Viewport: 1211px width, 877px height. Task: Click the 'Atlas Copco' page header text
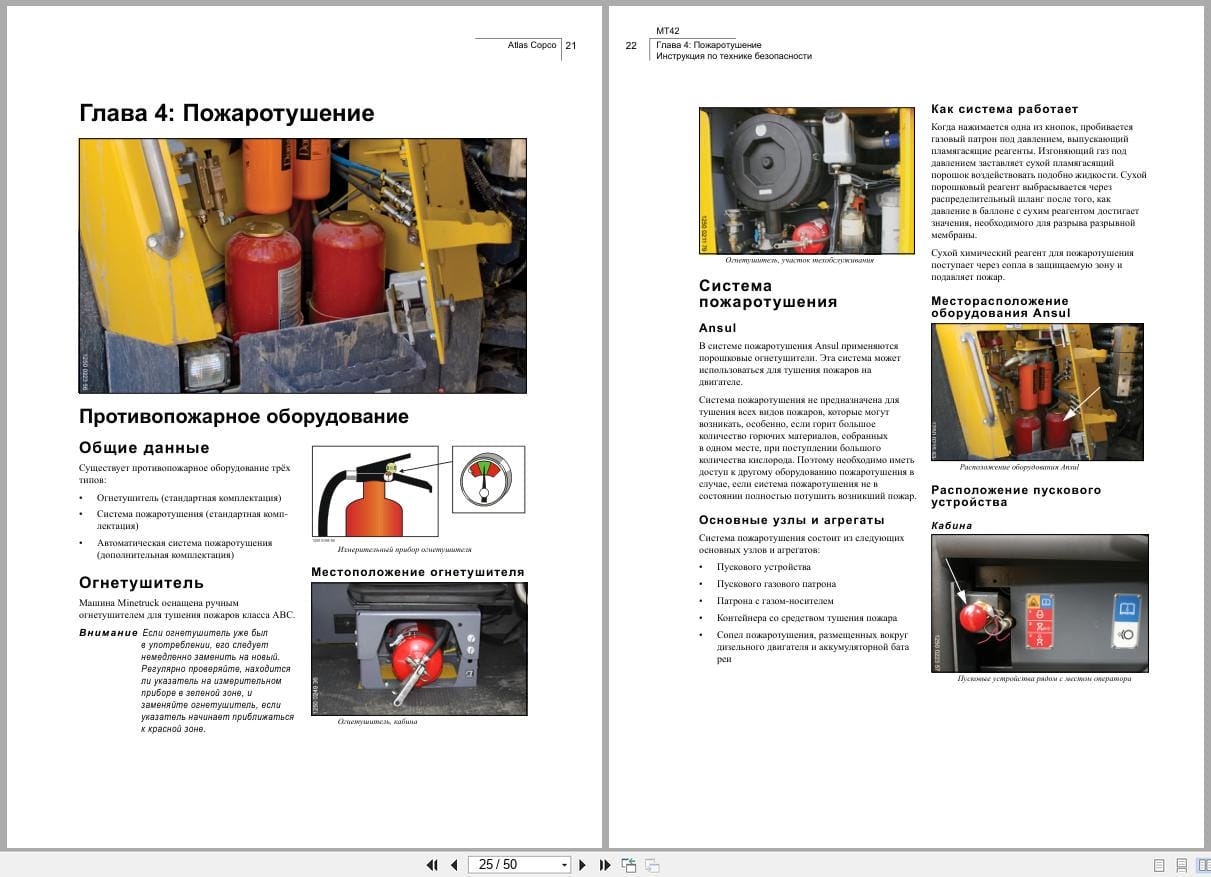[532, 45]
